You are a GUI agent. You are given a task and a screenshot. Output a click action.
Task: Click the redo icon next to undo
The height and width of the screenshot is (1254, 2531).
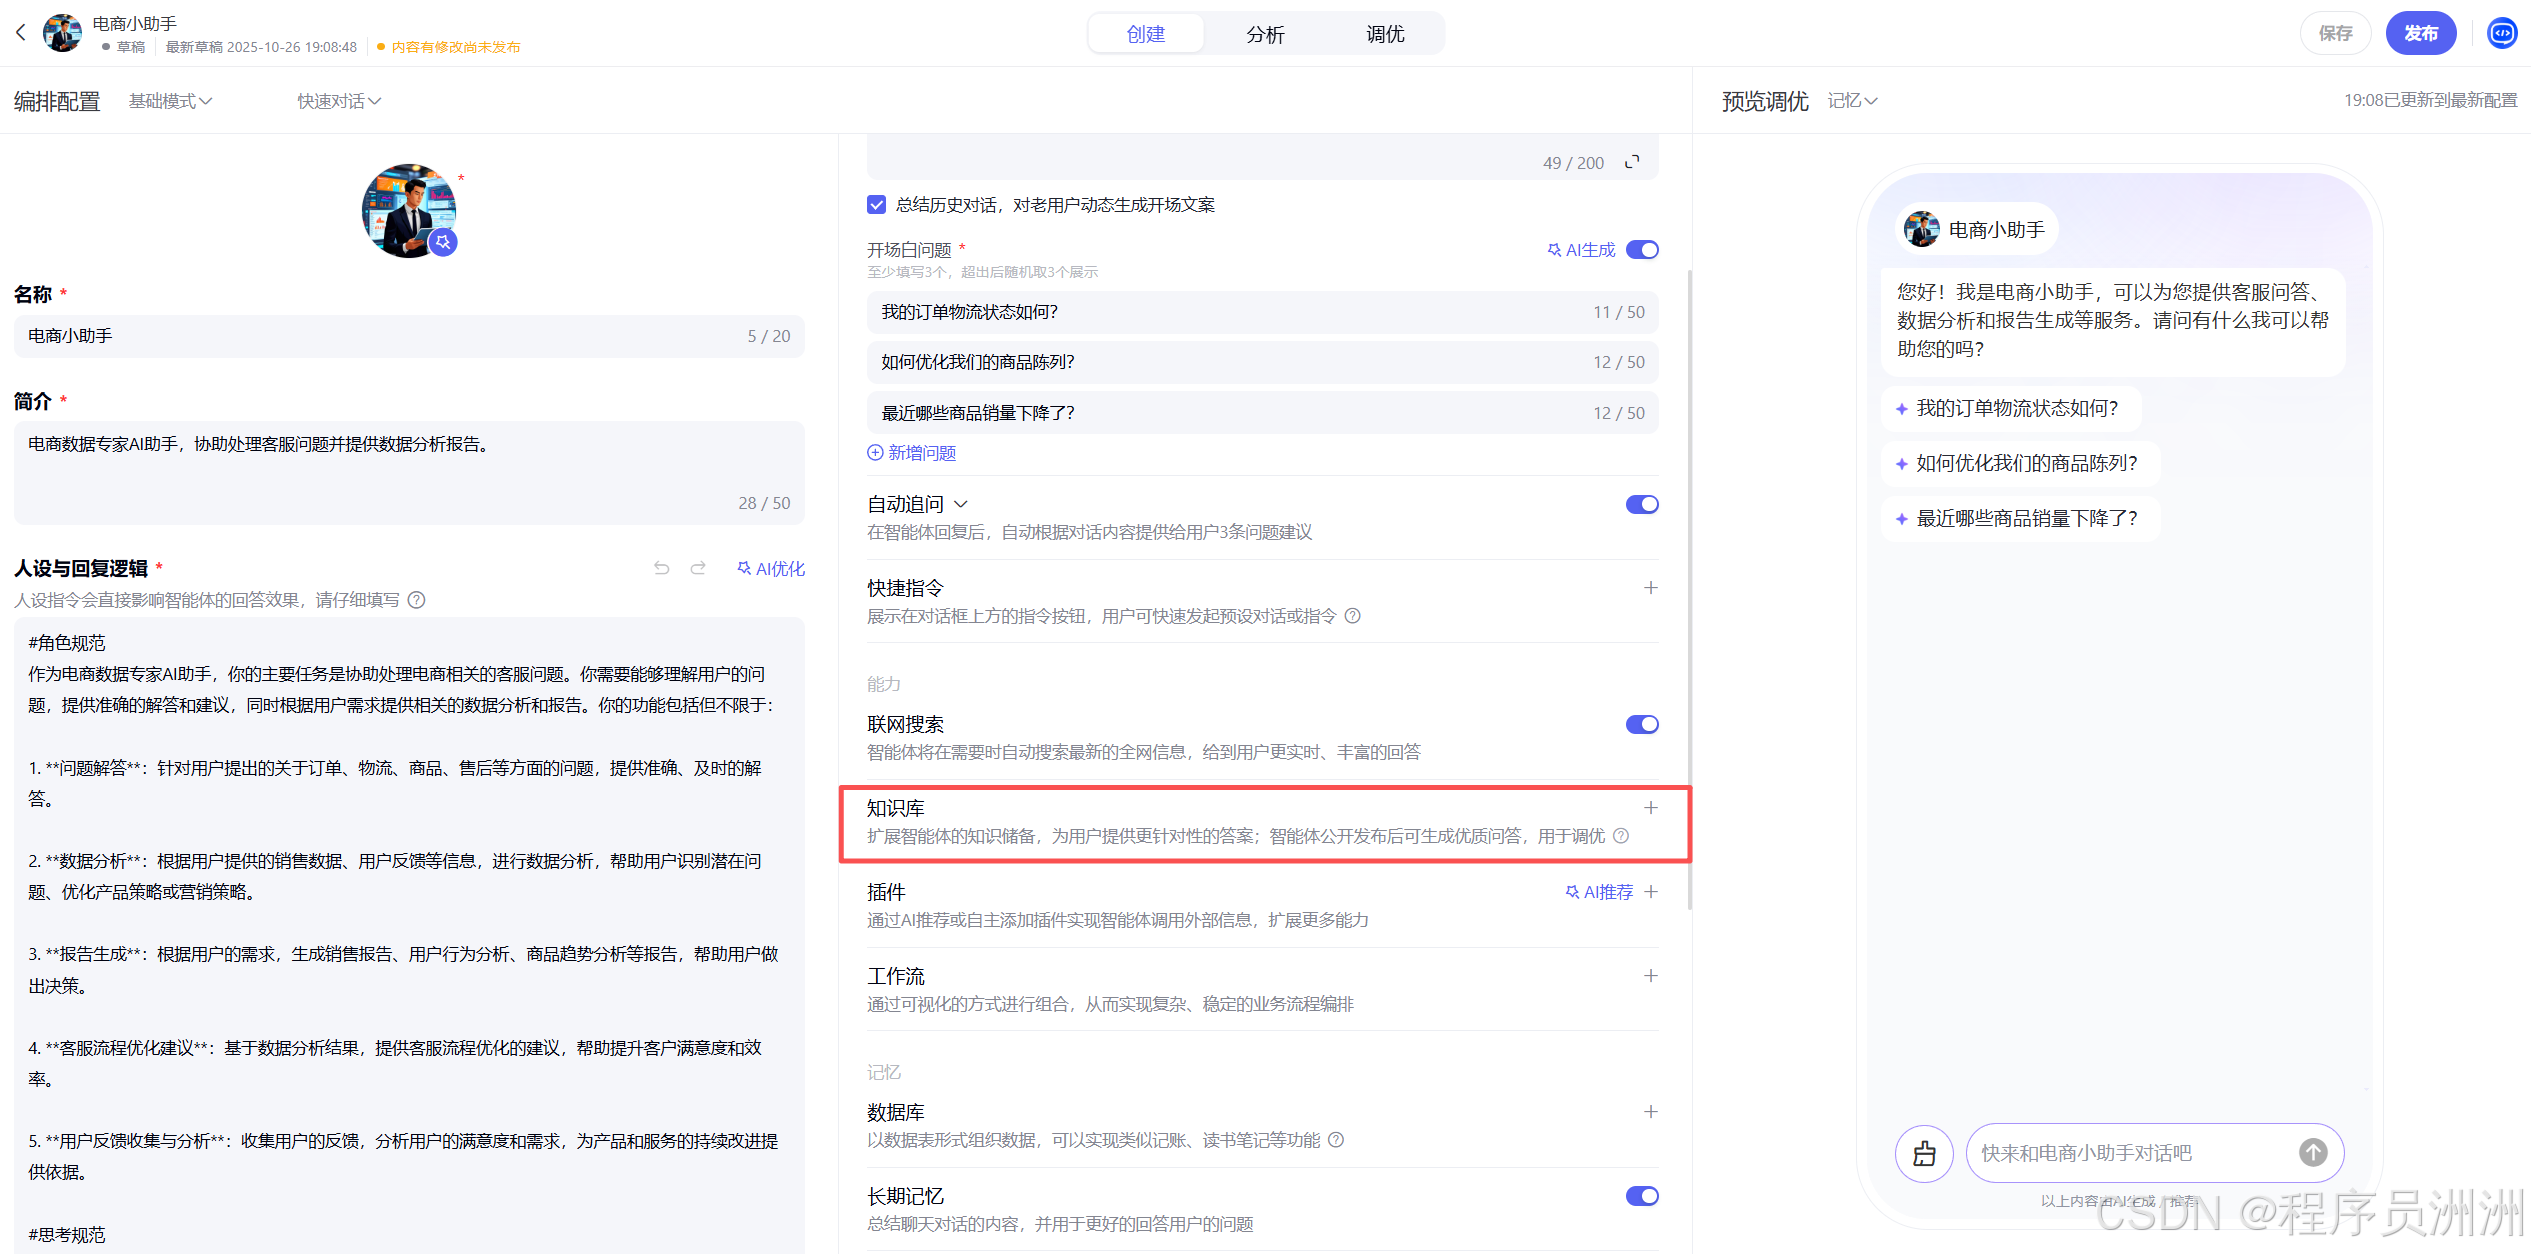pyautogui.click(x=698, y=567)
